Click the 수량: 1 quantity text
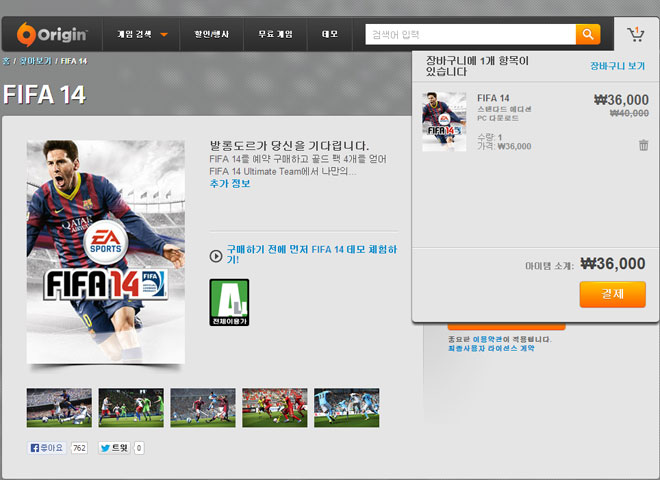 (490, 137)
